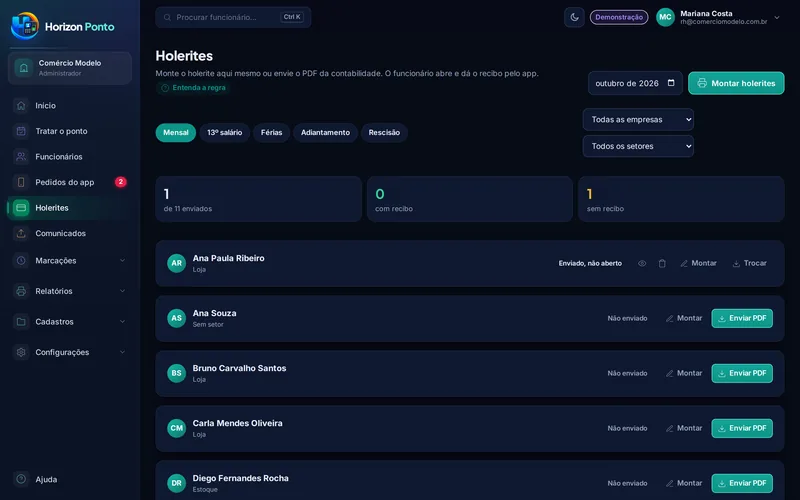Click the Entenda a regra link
The image size is (800, 500).
[193, 88]
